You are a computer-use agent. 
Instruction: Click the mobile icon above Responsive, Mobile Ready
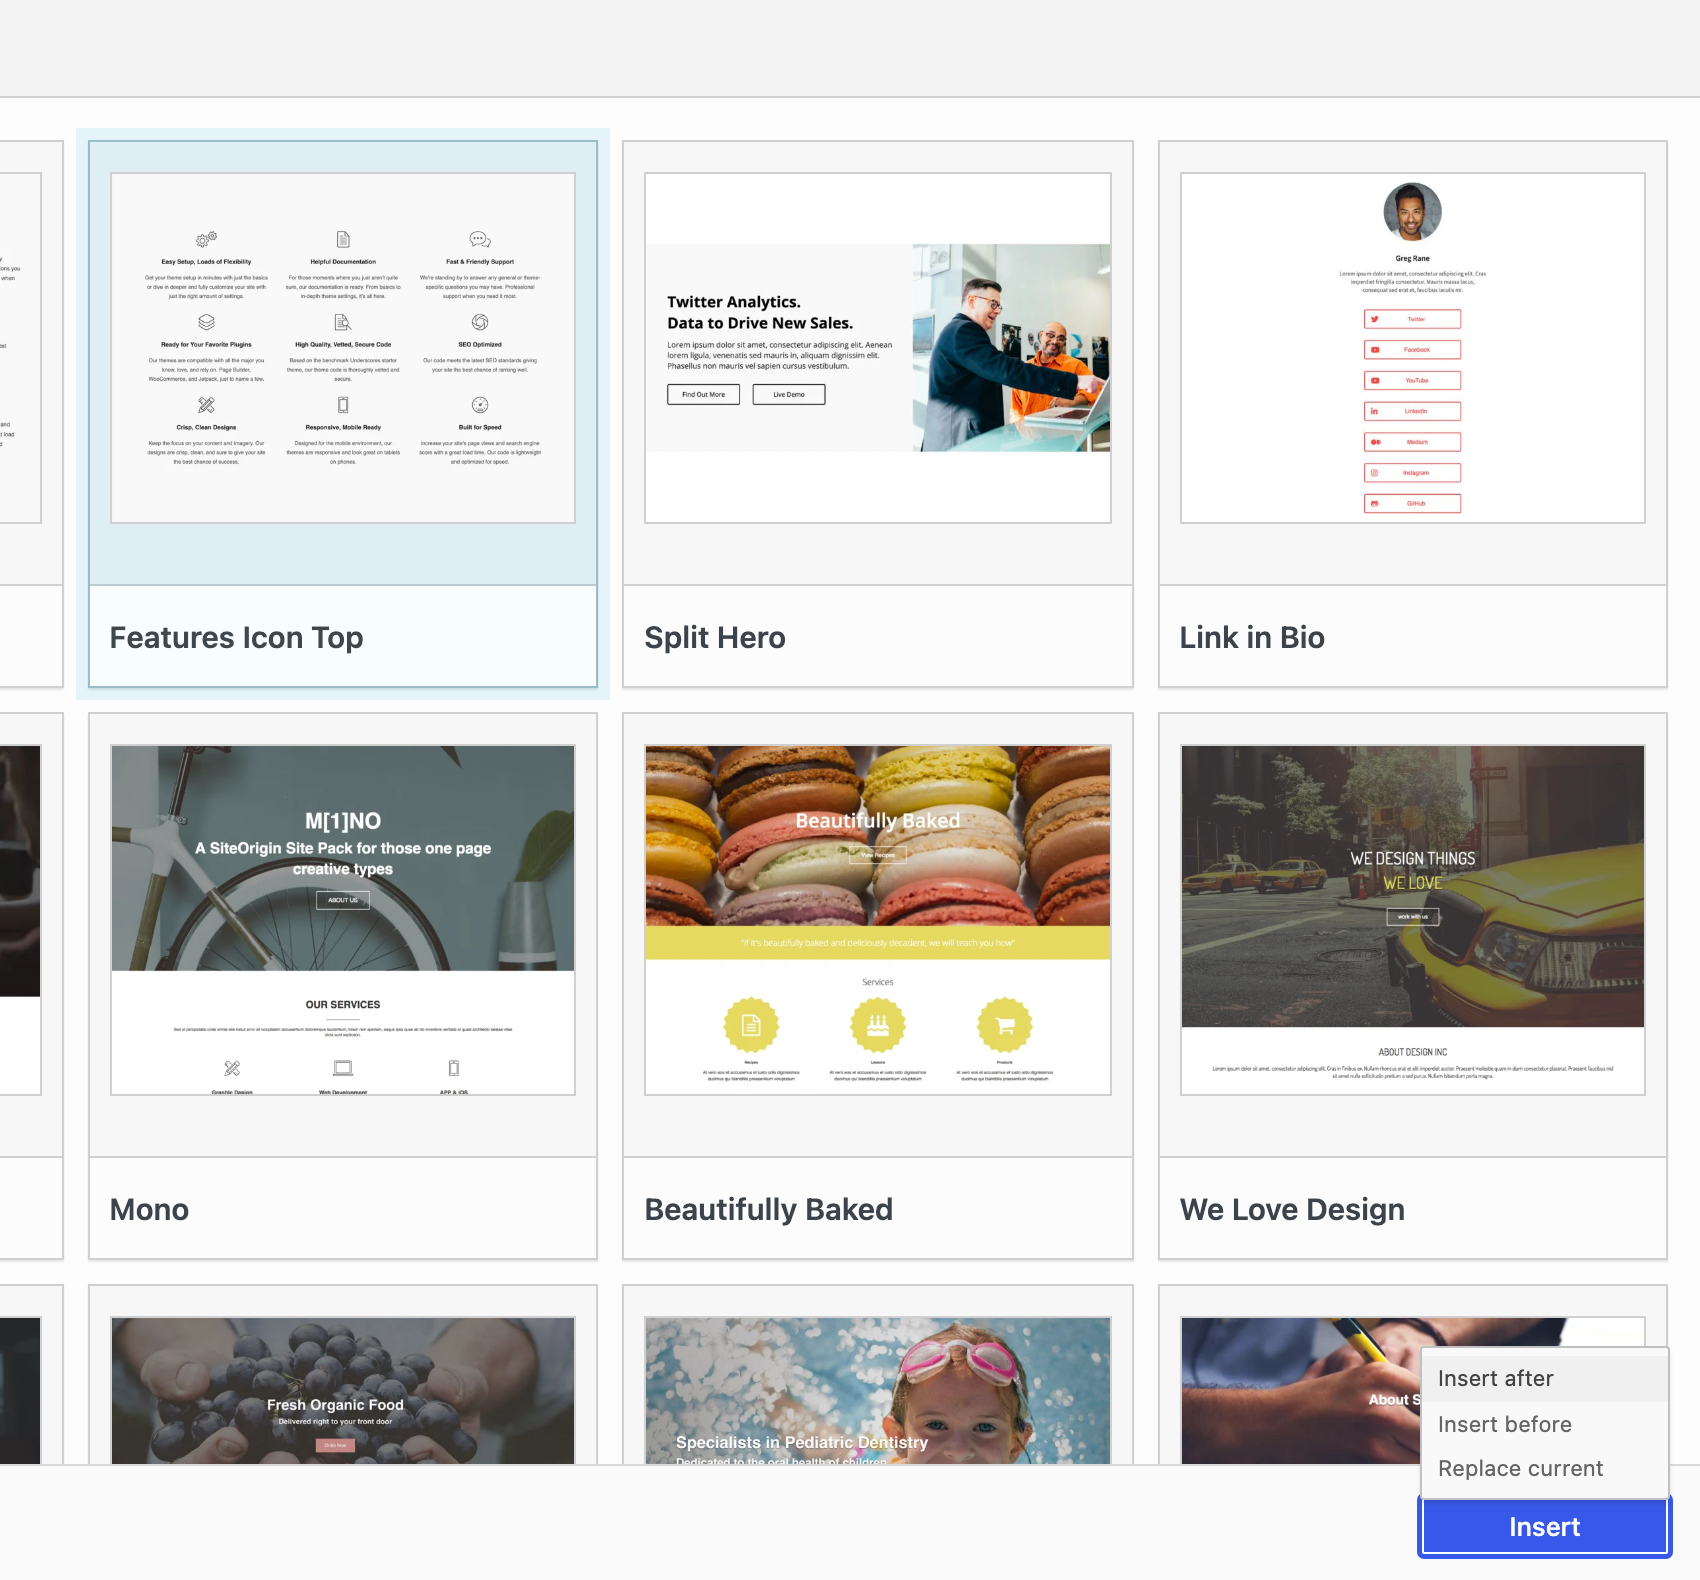click(x=343, y=405)
